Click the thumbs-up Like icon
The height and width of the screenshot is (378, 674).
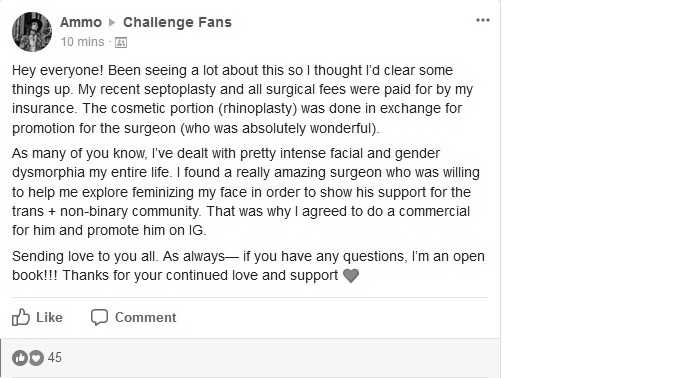(21, 317)
